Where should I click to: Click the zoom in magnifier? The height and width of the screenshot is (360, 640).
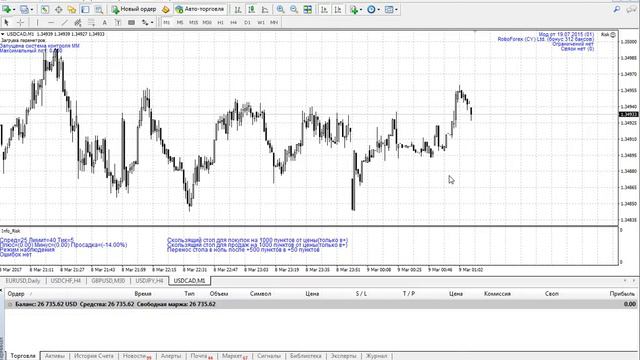pyautogui.click(x=280, y=9)
